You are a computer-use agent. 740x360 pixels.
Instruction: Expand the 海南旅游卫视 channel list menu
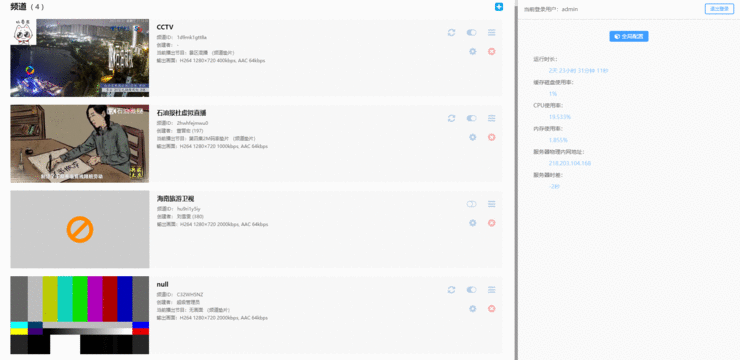492,204
